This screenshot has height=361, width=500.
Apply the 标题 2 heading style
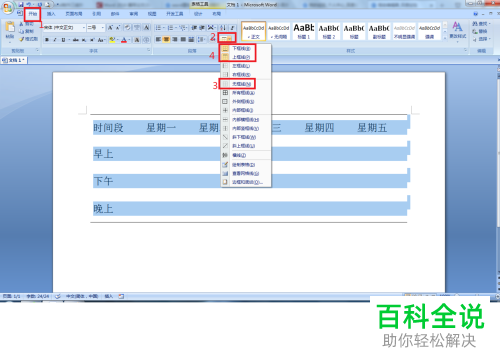point(329,31)
